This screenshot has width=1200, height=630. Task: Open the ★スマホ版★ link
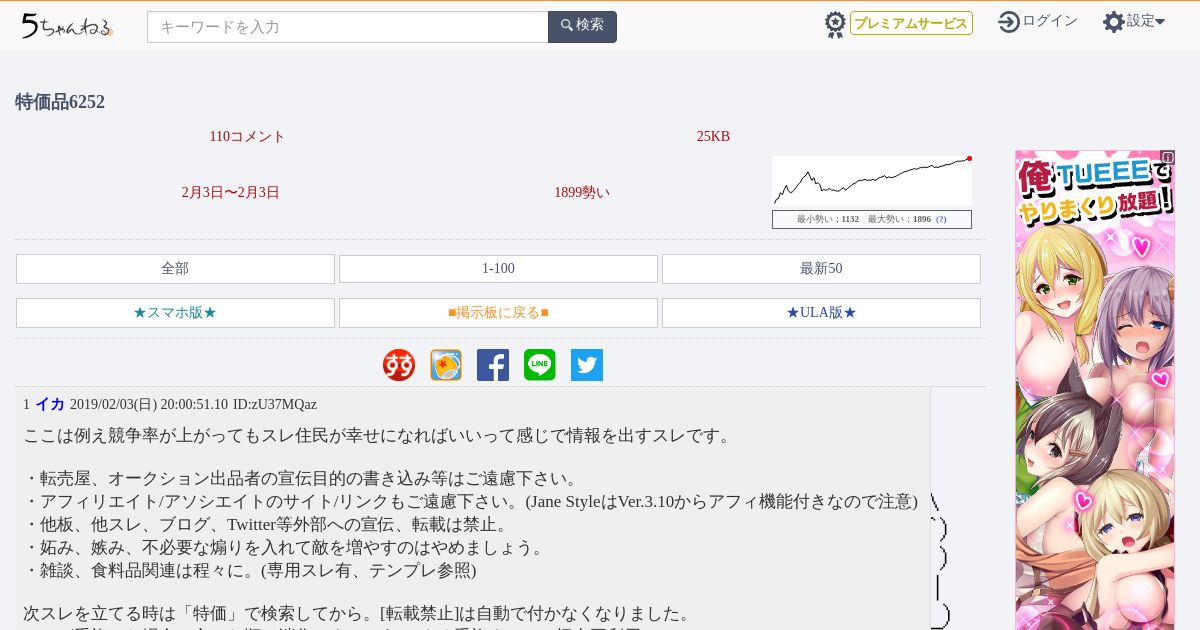point(175,313)
